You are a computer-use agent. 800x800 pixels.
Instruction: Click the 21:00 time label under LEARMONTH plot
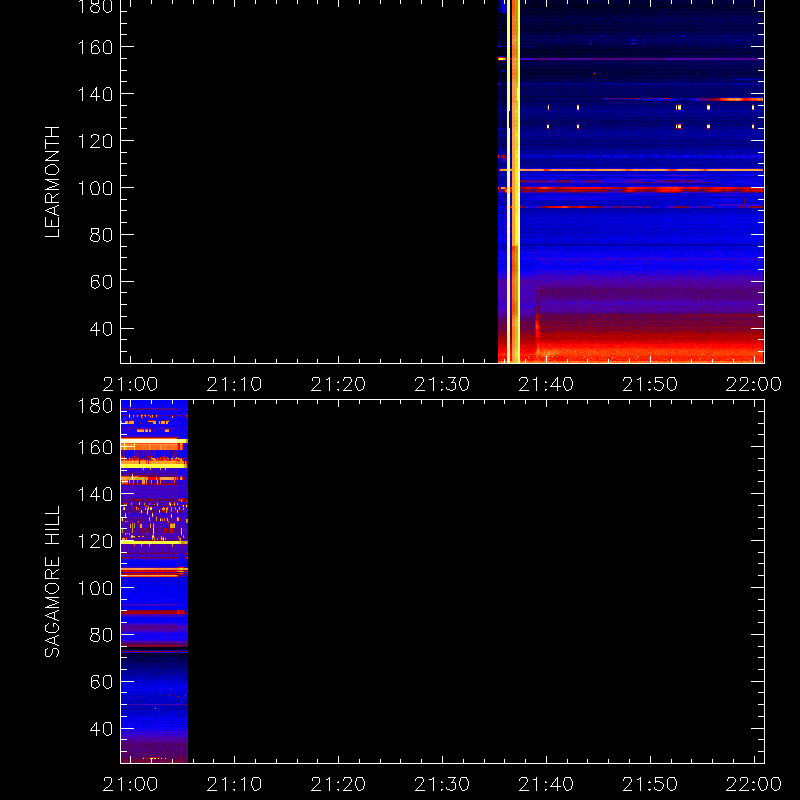click(x=130, y=384)
